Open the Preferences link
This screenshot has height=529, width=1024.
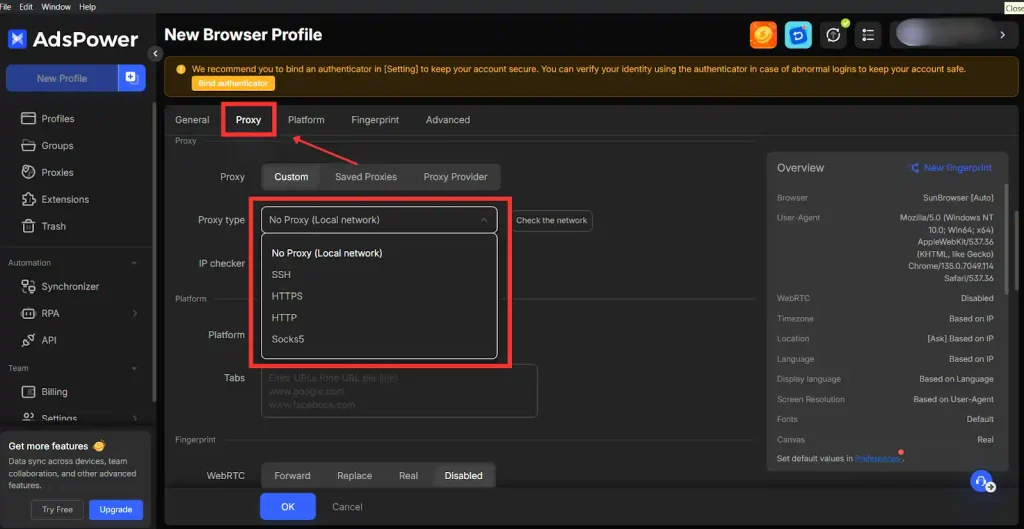(x=878, y=458)
